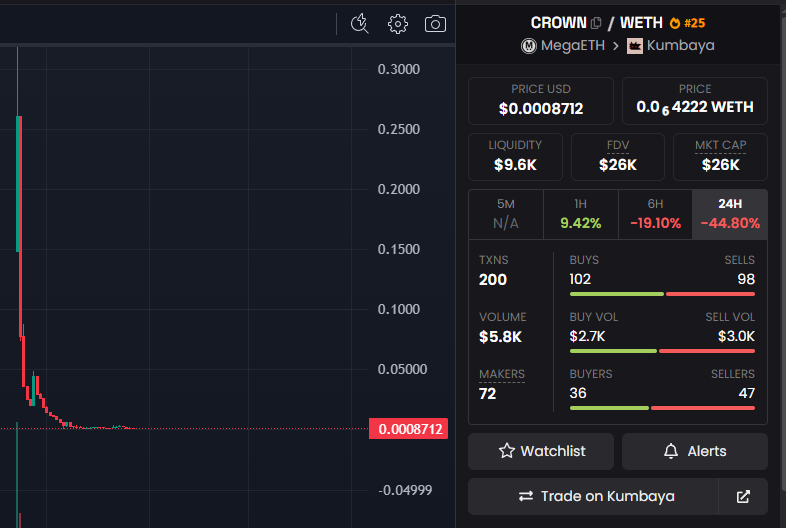Click the bell icon on Alerts
Viewport: 786px width, 528px height.
click(x=671, y=451)
